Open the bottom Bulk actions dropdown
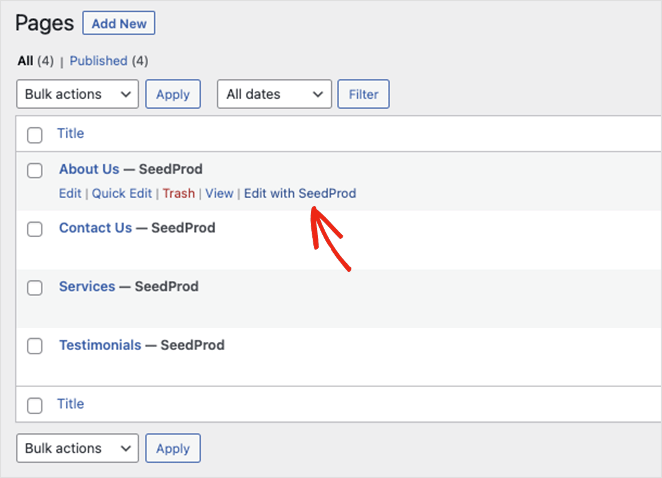Image resolution: width=662 pixels, height=478 pixels. tap(77, 448)
